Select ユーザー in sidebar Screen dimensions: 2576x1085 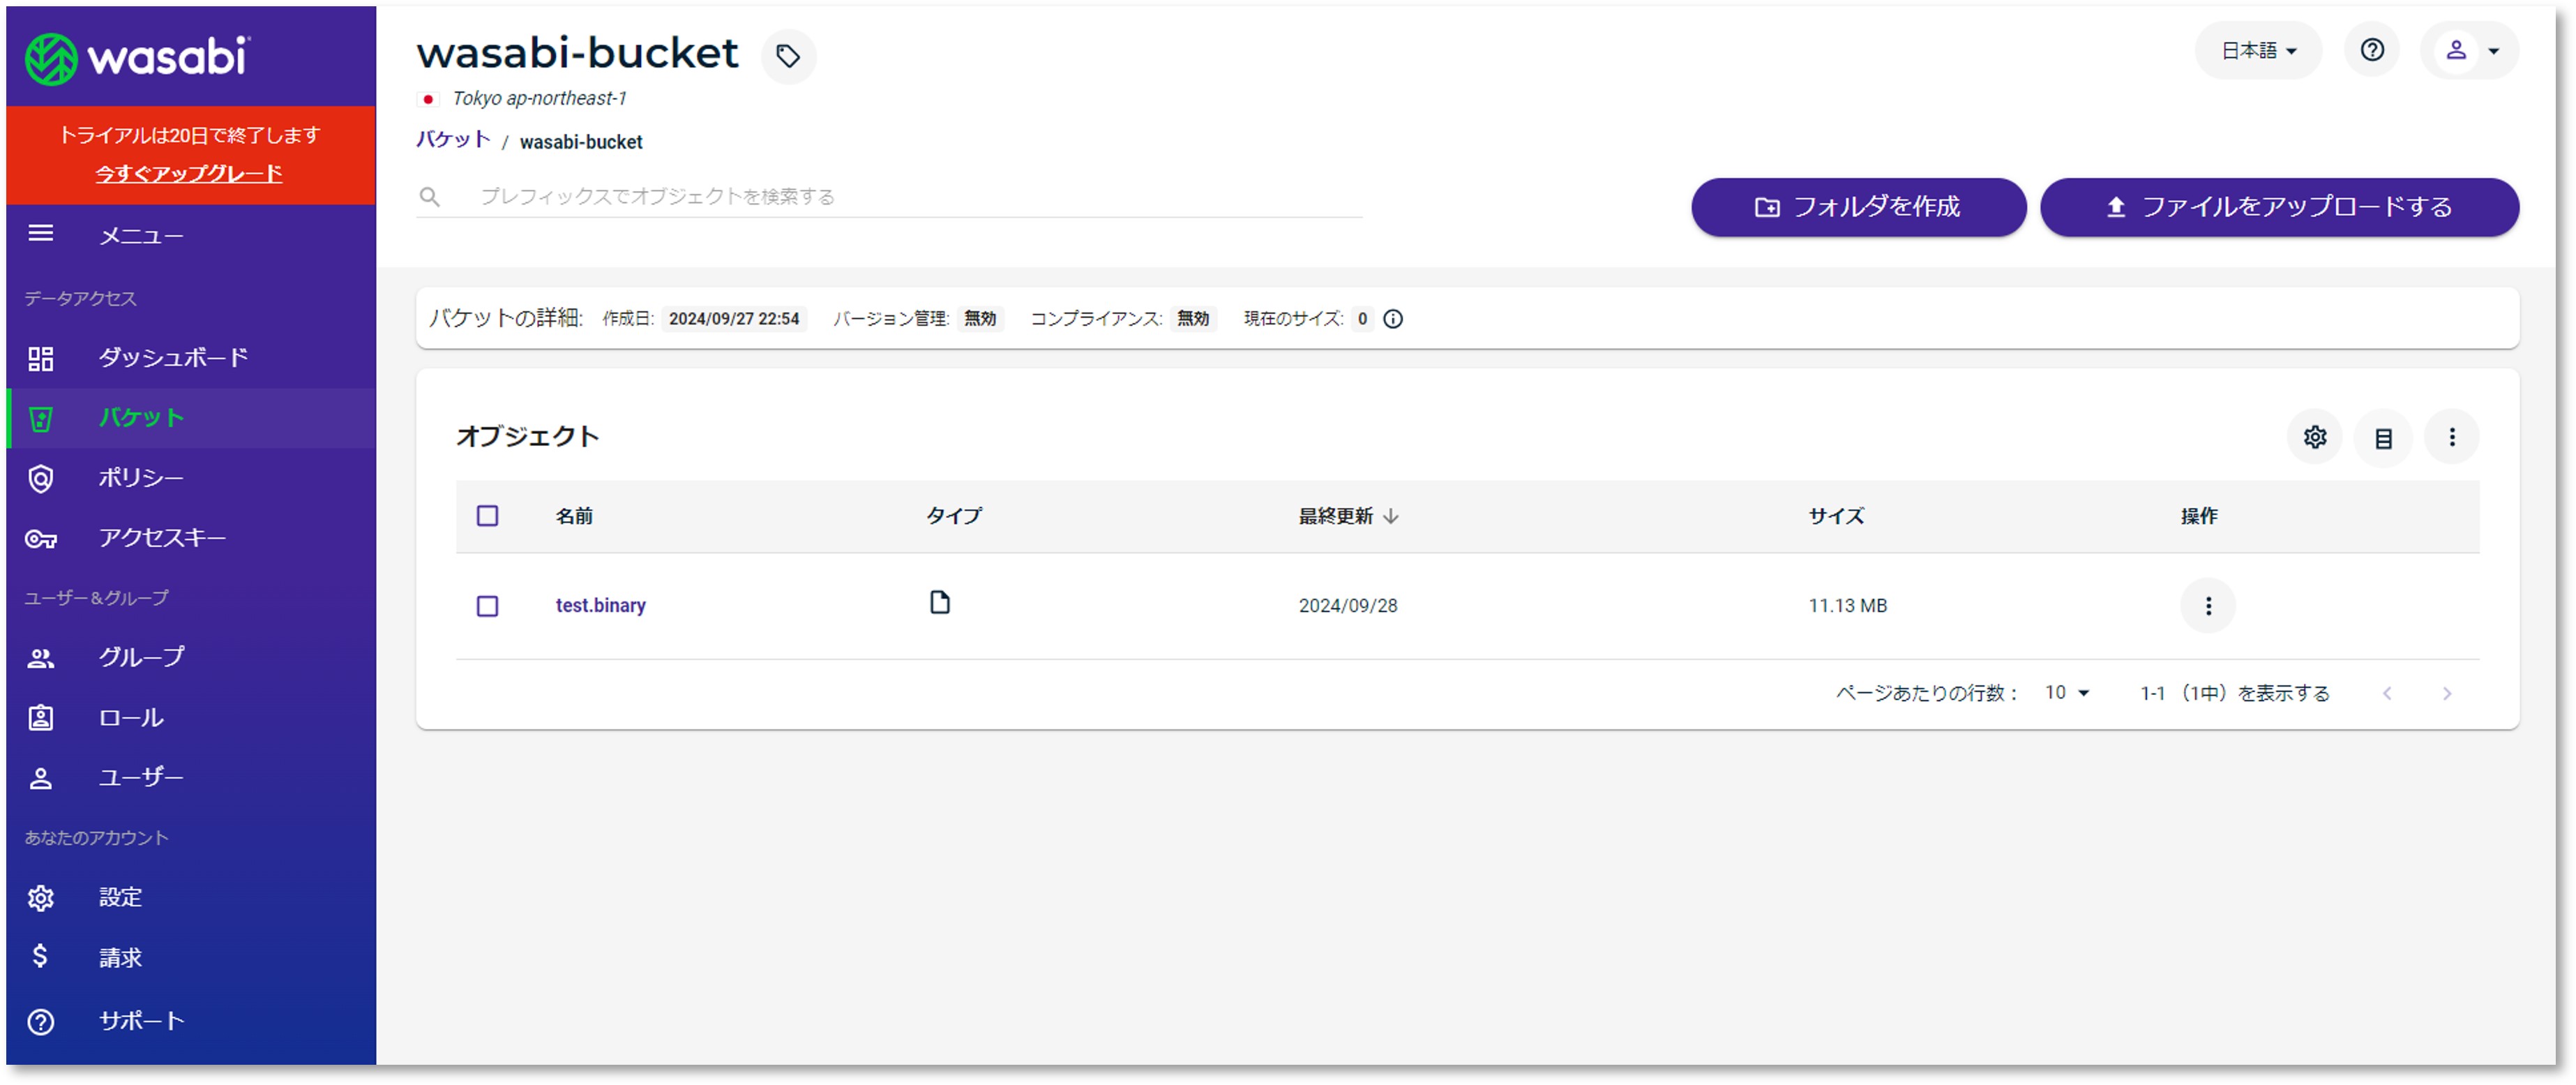[141, 778]
